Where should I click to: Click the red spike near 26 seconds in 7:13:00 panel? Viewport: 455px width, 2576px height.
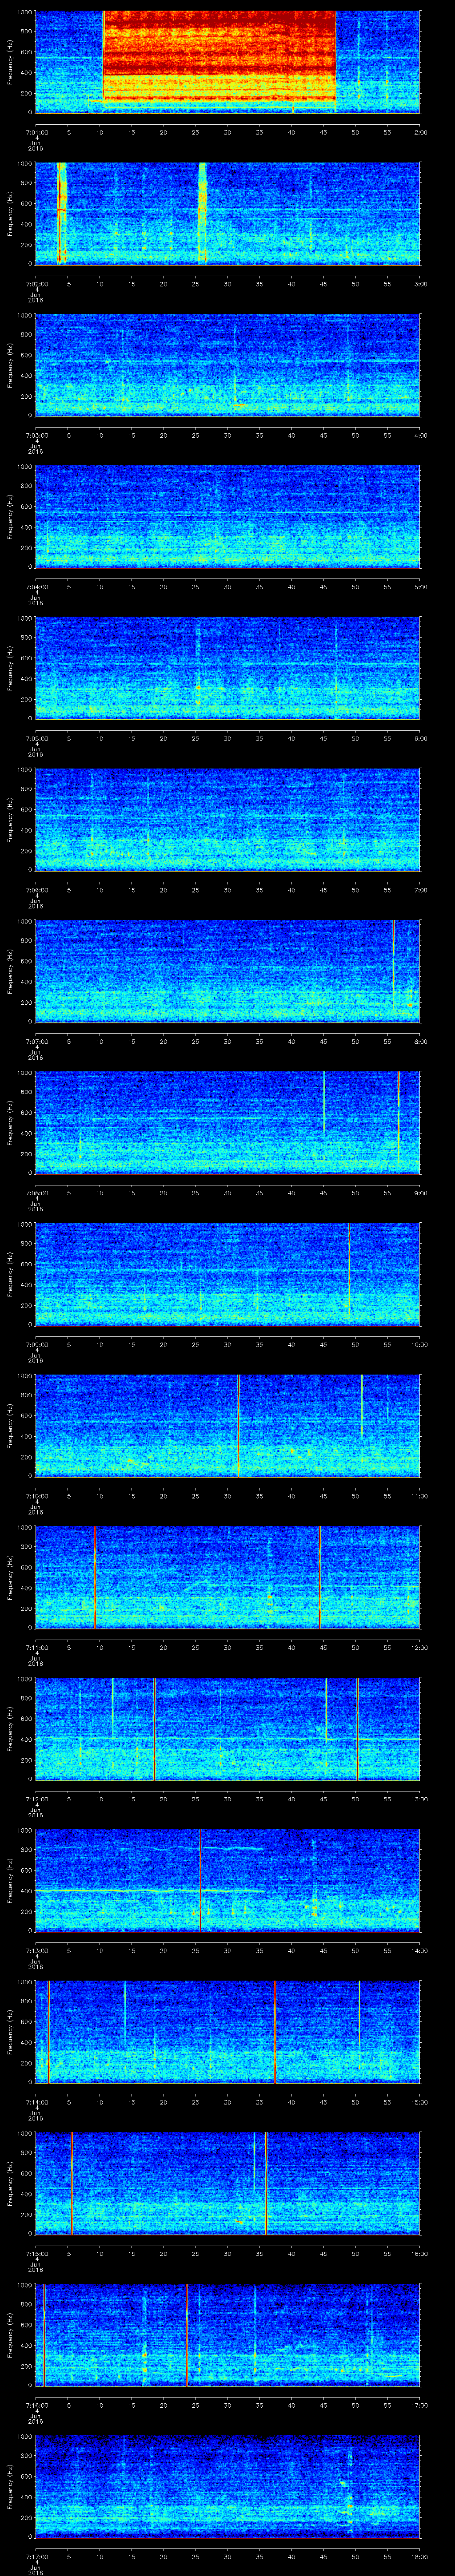tap(201, 1880)
